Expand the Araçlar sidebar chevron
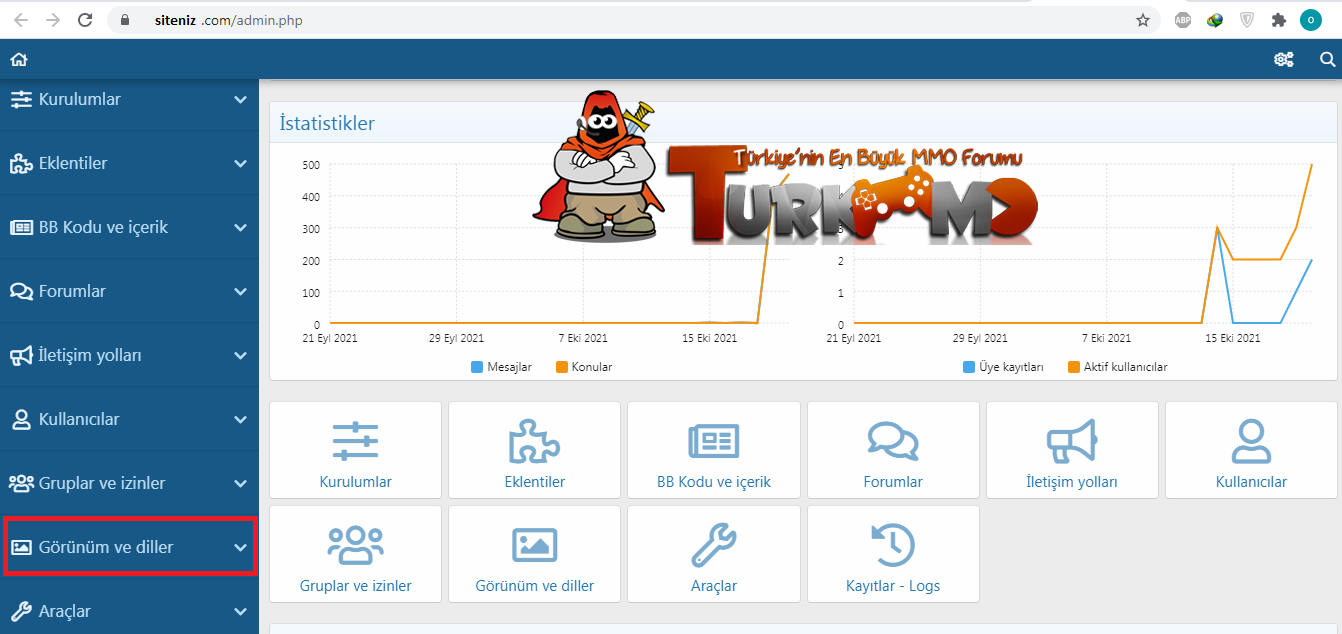 click(240, 611)
